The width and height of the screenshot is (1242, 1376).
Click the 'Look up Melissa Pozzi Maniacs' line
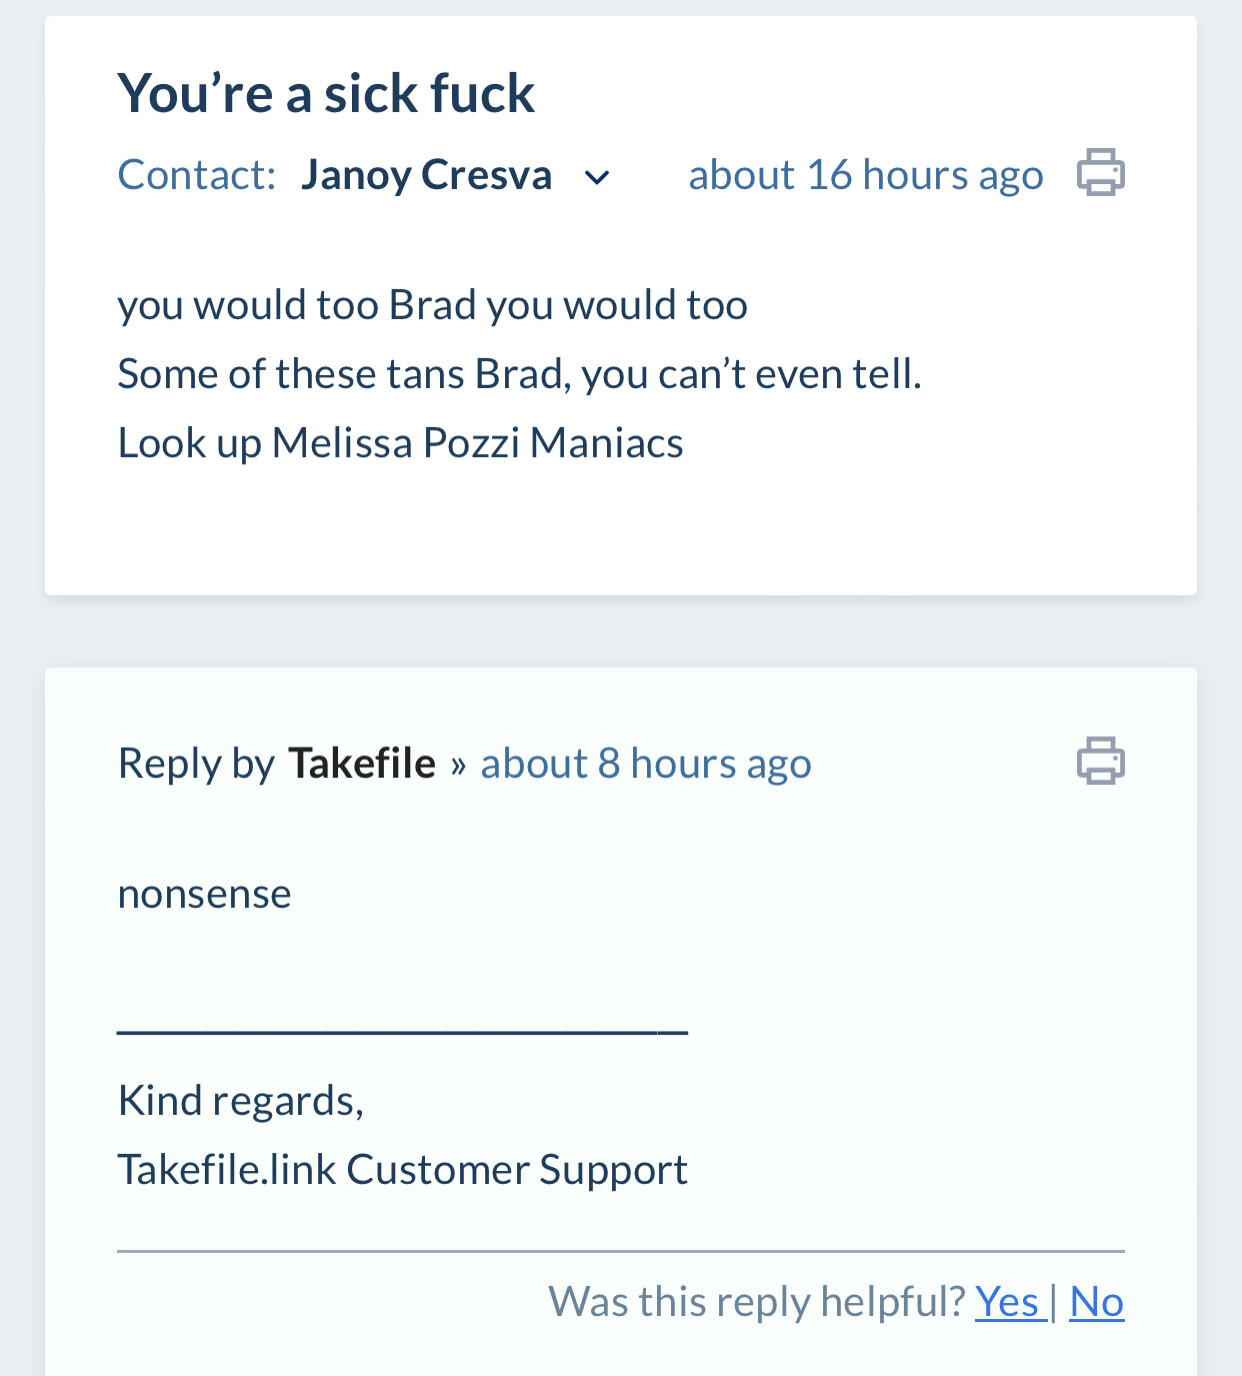pos(400,443)
